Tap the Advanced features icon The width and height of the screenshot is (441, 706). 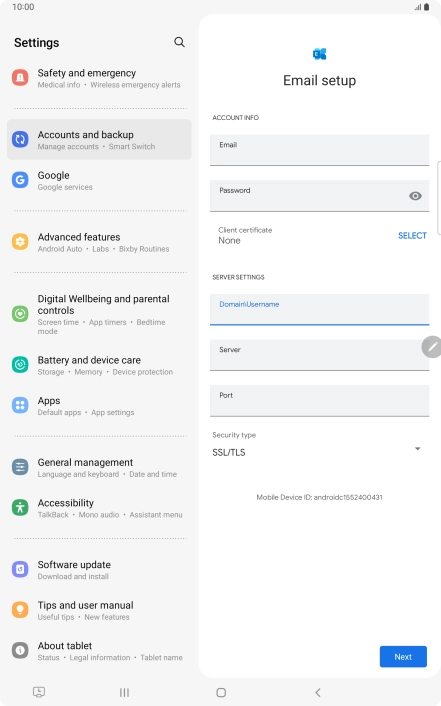(20, 242)
